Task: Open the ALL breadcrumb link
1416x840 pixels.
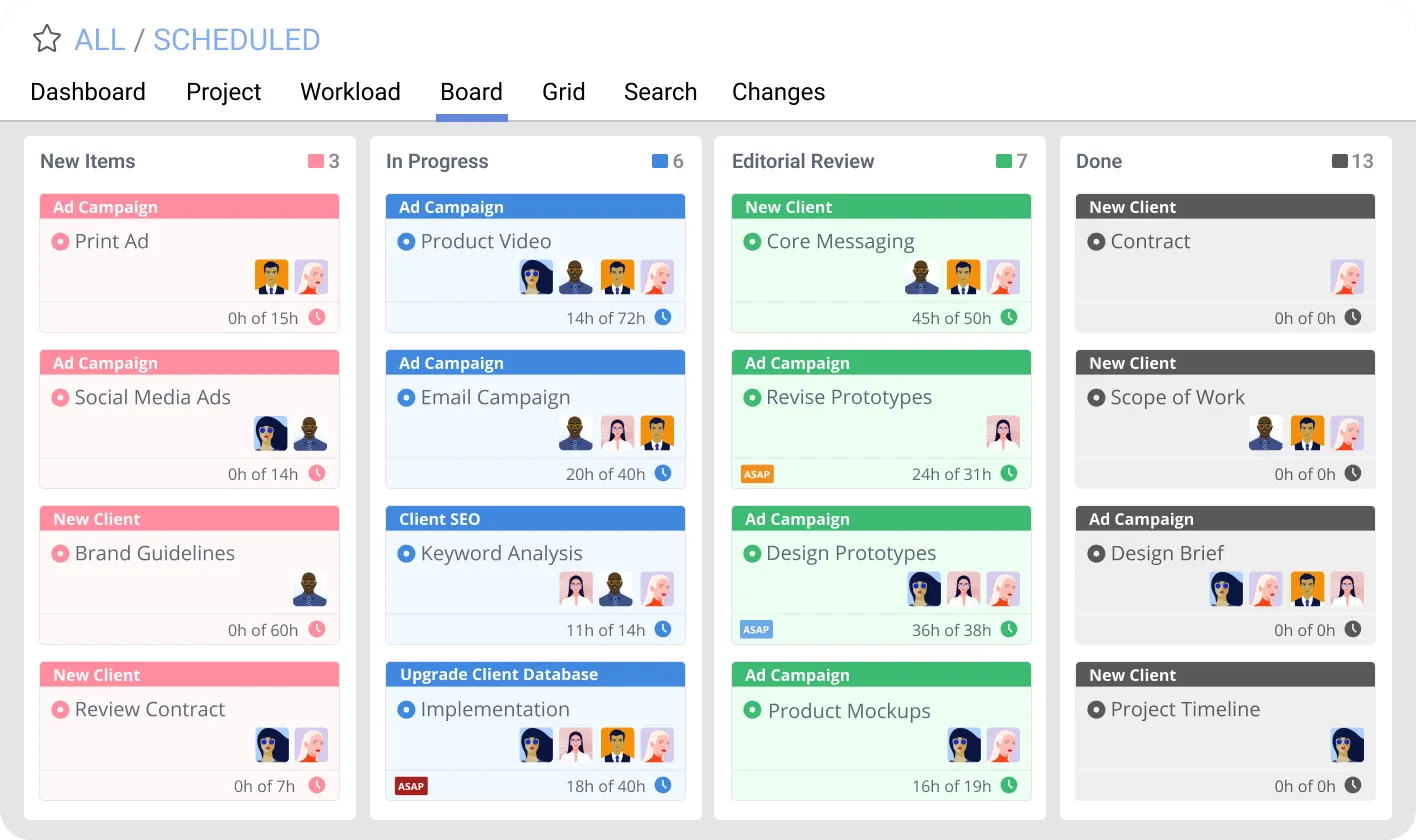Action: point(100,40)
